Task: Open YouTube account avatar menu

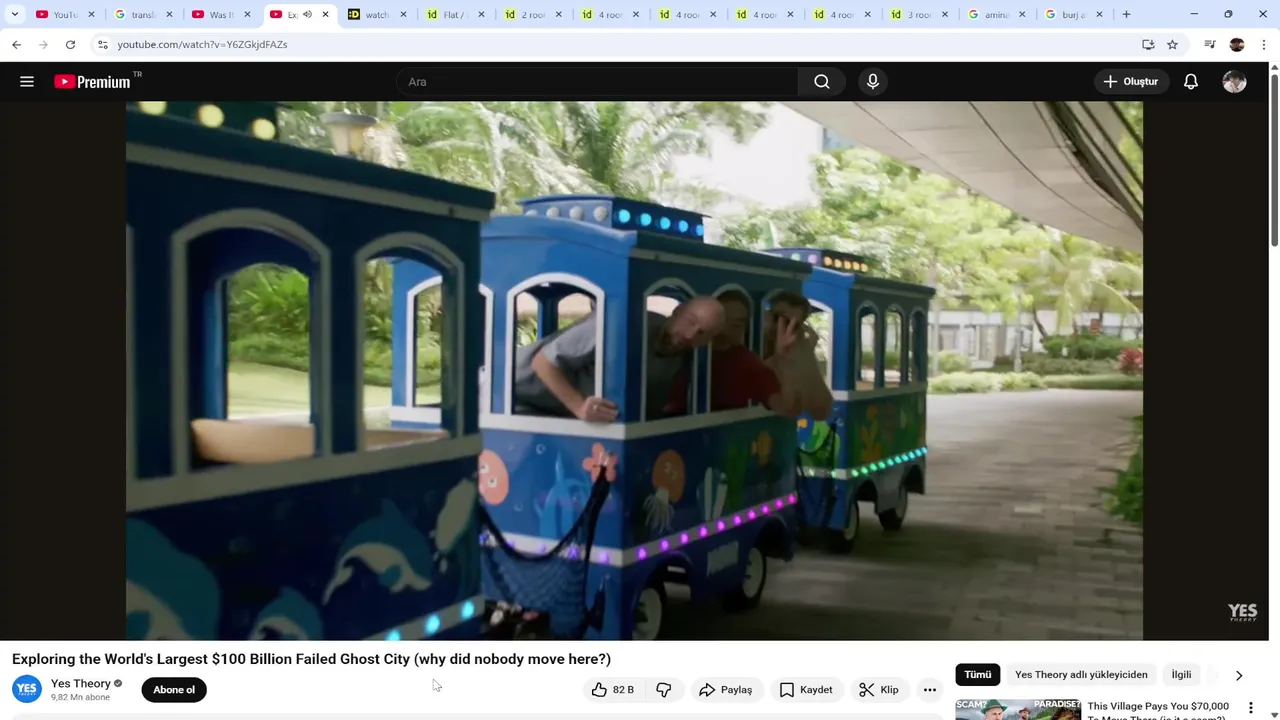Action: 1235,82
